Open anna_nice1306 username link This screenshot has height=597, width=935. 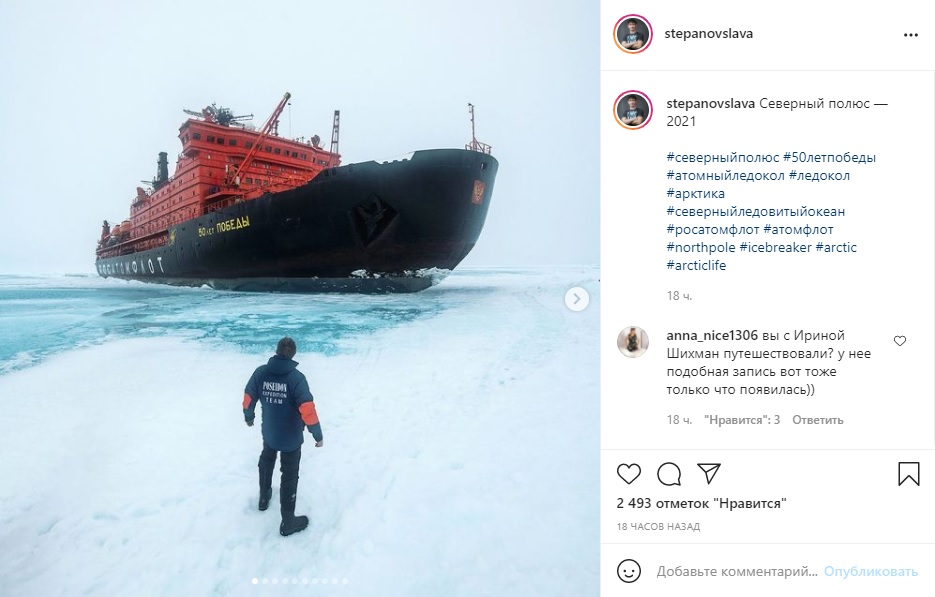(x=712, y=335)
